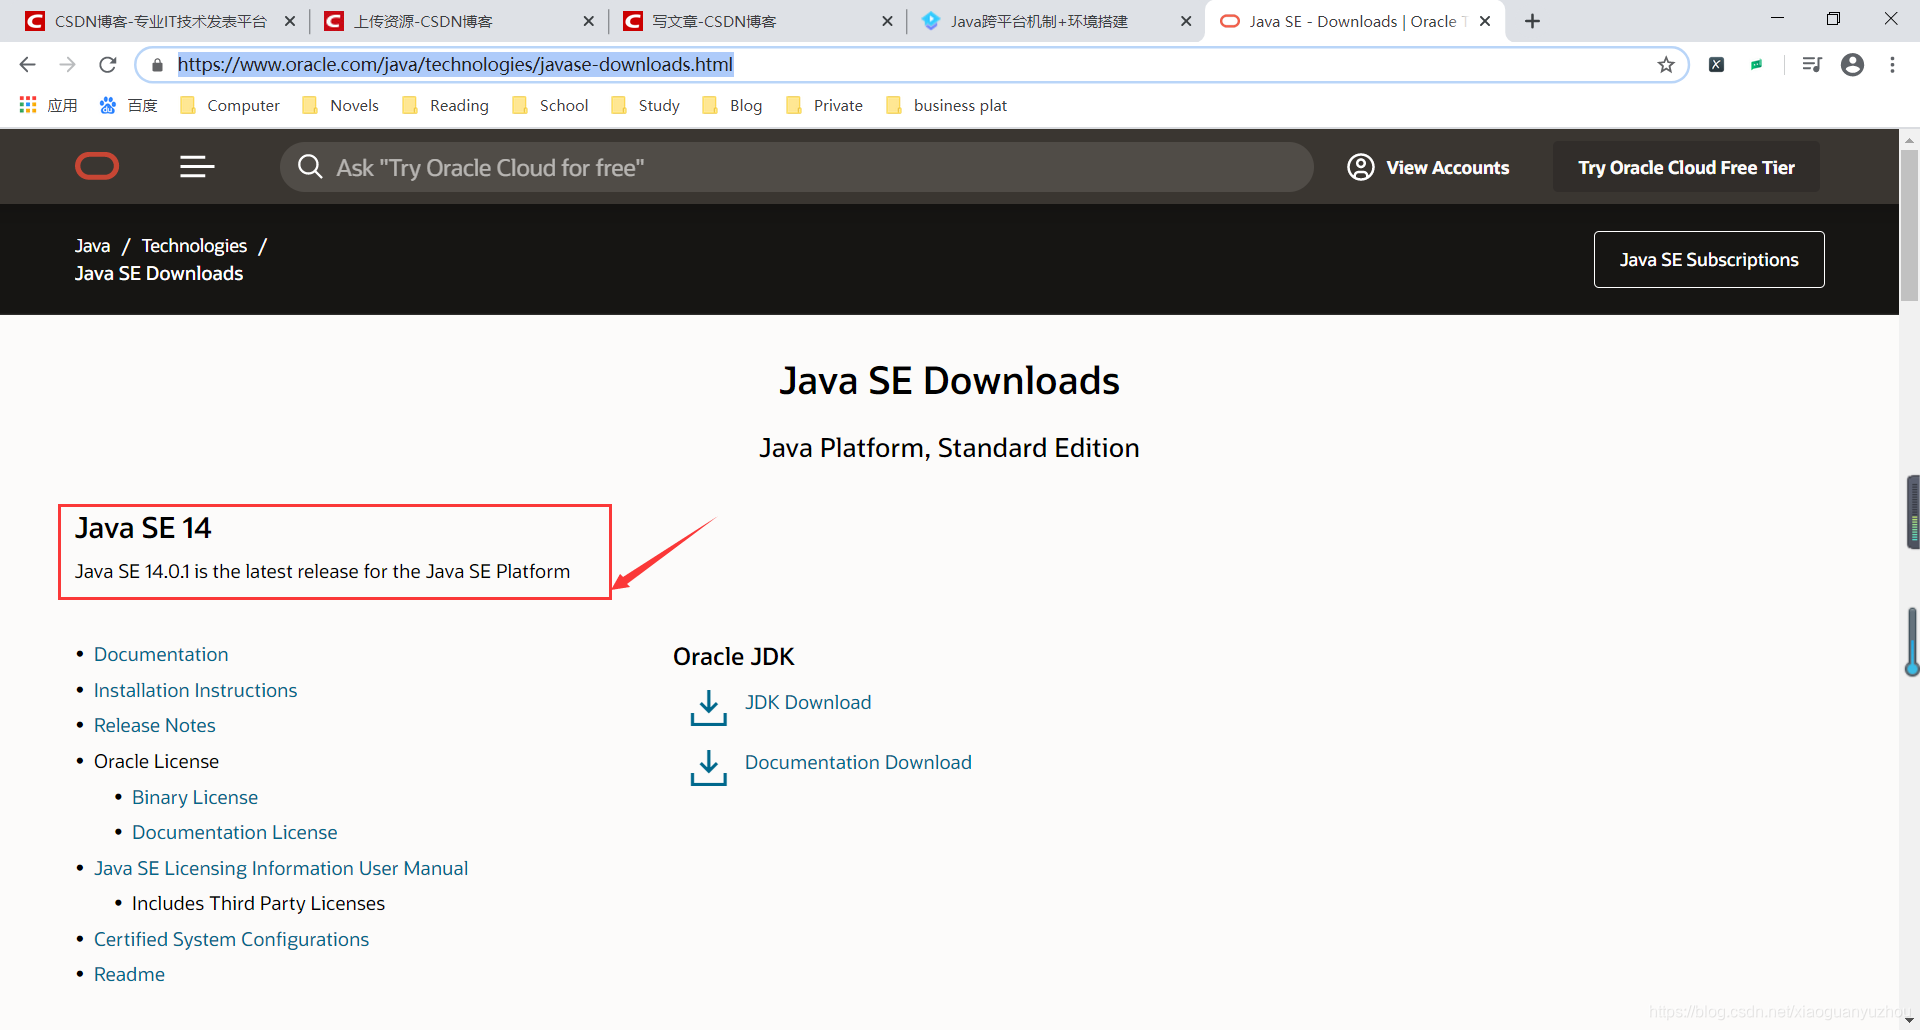Close the CSDN博客-专业IT技术发表平台 tab
The width and height of the screenshot is (1920, 1030).
tap(290, 21)
